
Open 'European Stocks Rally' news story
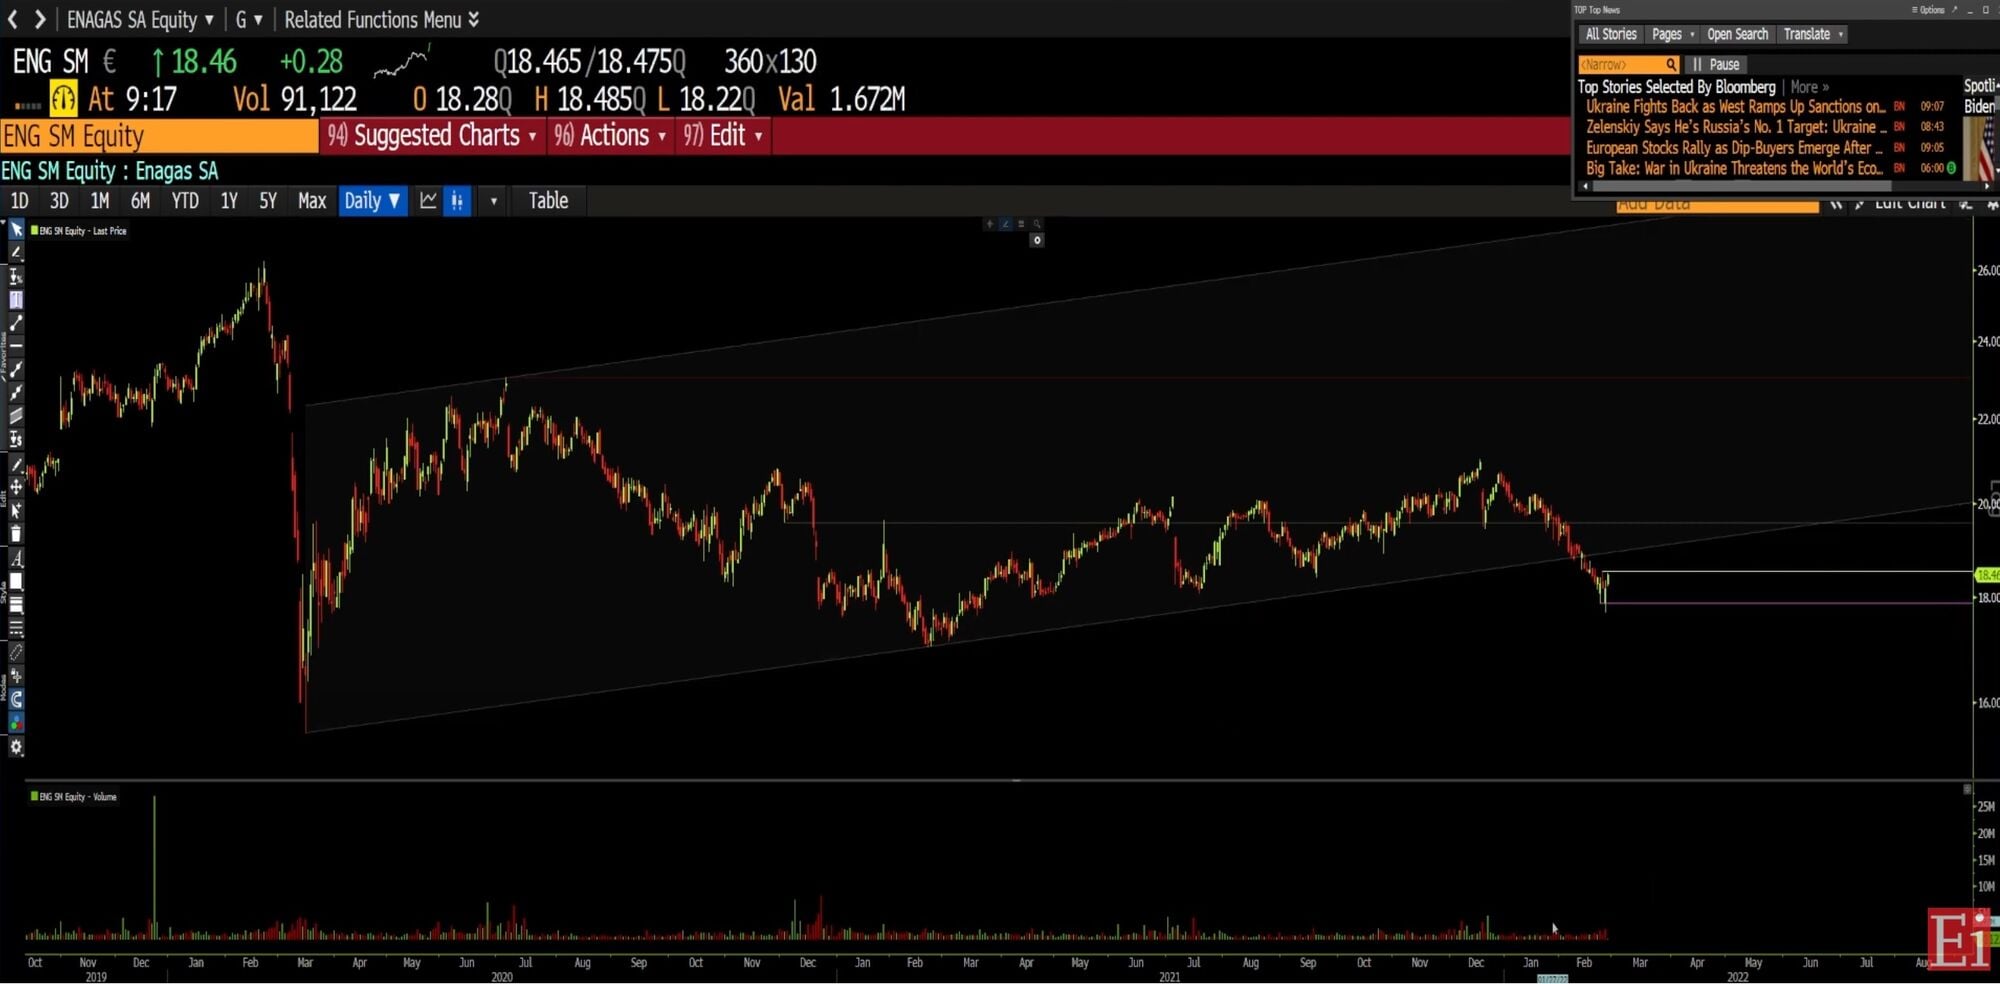coord(1735,148)
